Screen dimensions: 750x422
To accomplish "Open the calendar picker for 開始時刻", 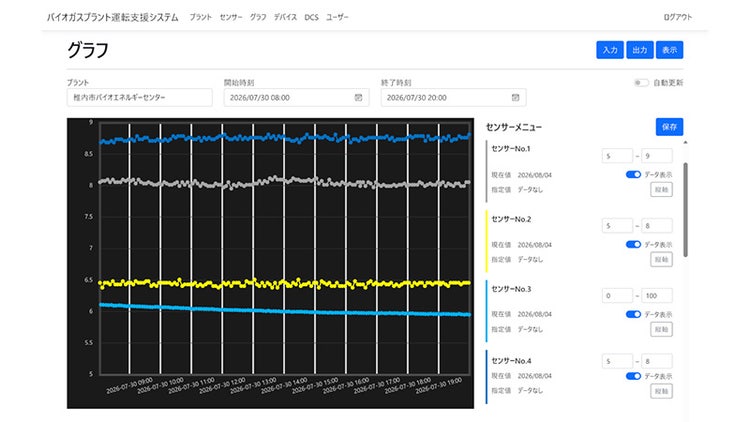I will 358,98.
